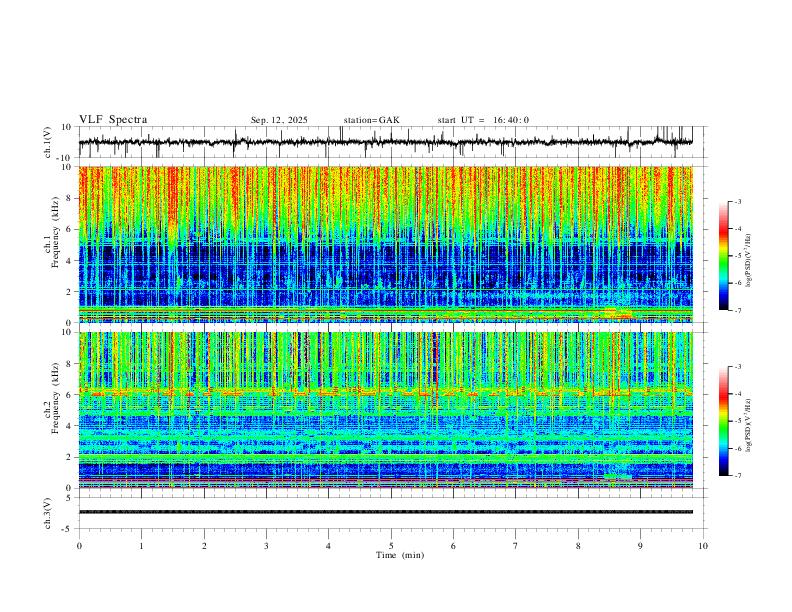Click the ch.1 spectrogram panel
Screen dimensions: 792x612
[x=386, y=244]
